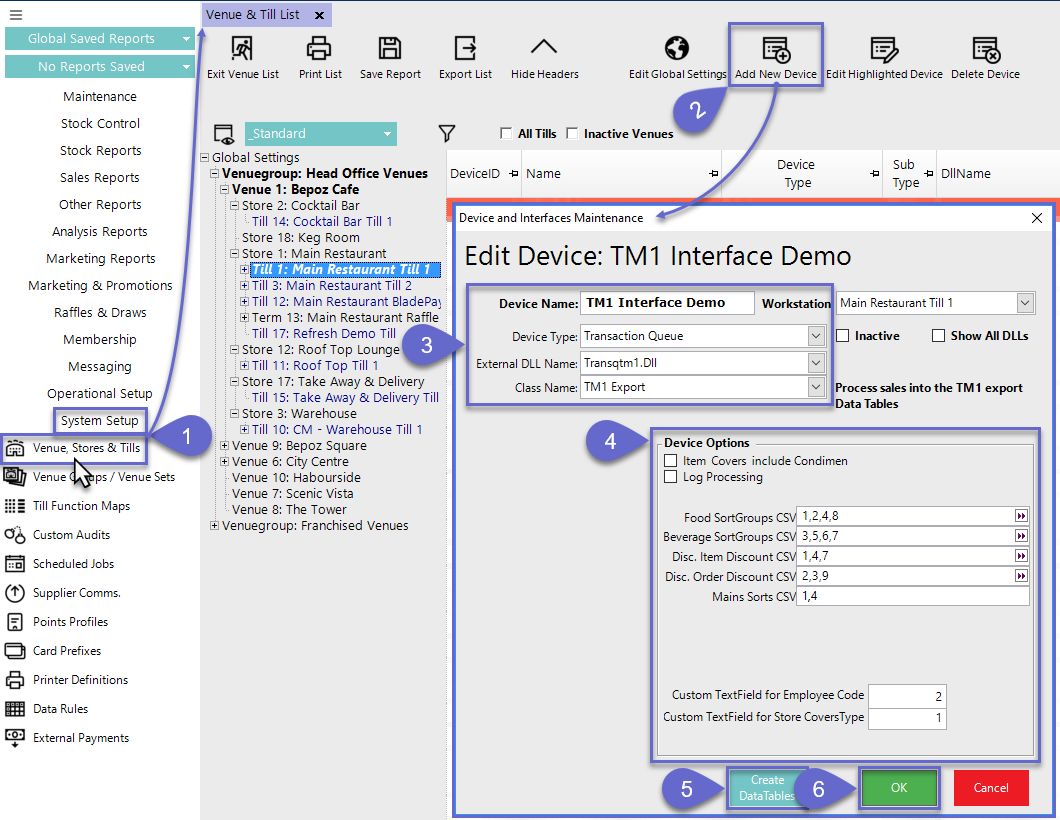Expand the Venue 9: Bepoz Square node
Viewport: 1060px width, 820px height.
[x=225, y=446]
